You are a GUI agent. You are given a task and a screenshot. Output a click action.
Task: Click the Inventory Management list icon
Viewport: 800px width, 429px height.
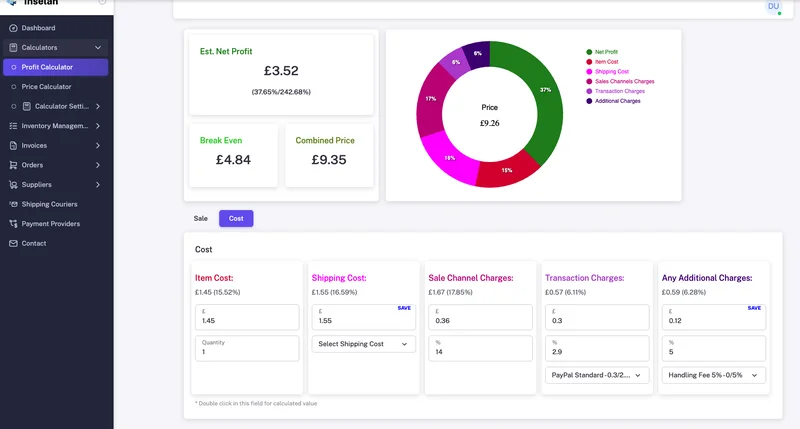[13, 126]
